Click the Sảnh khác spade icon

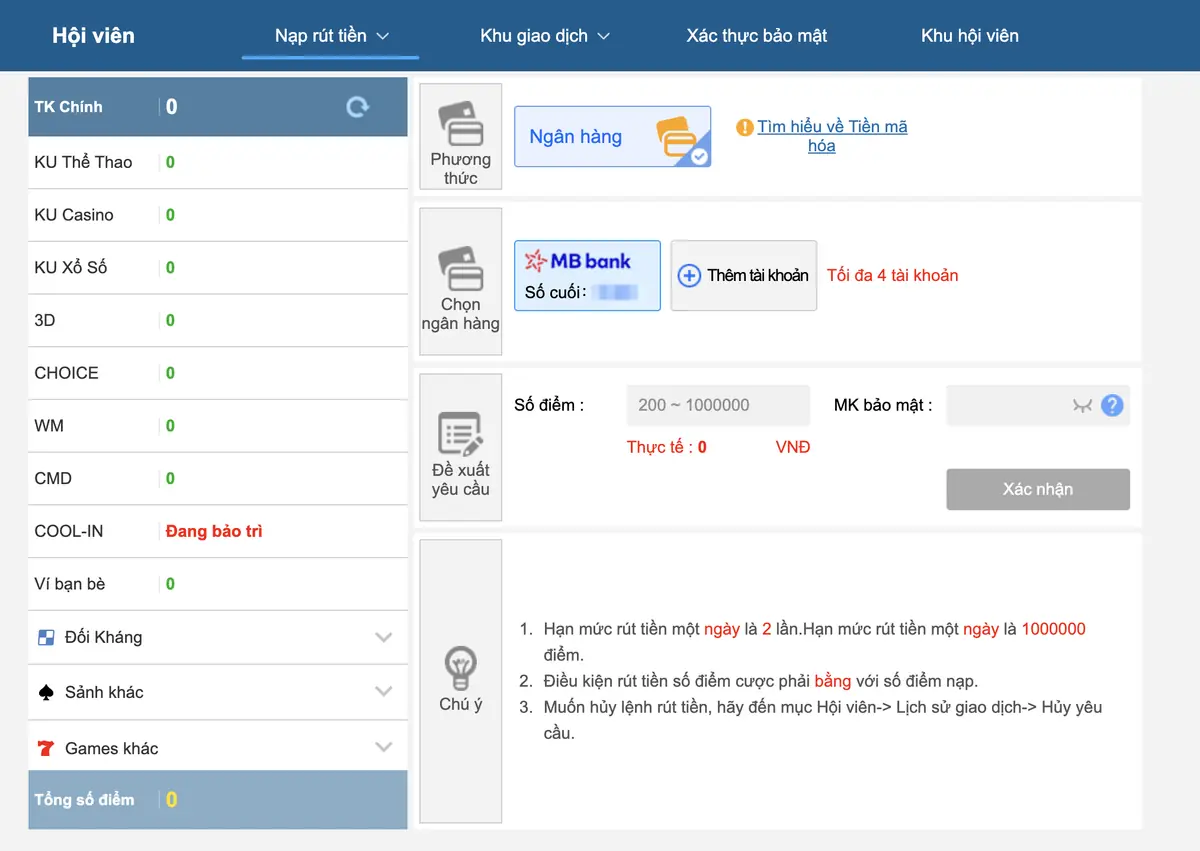(x=46, y=692)
